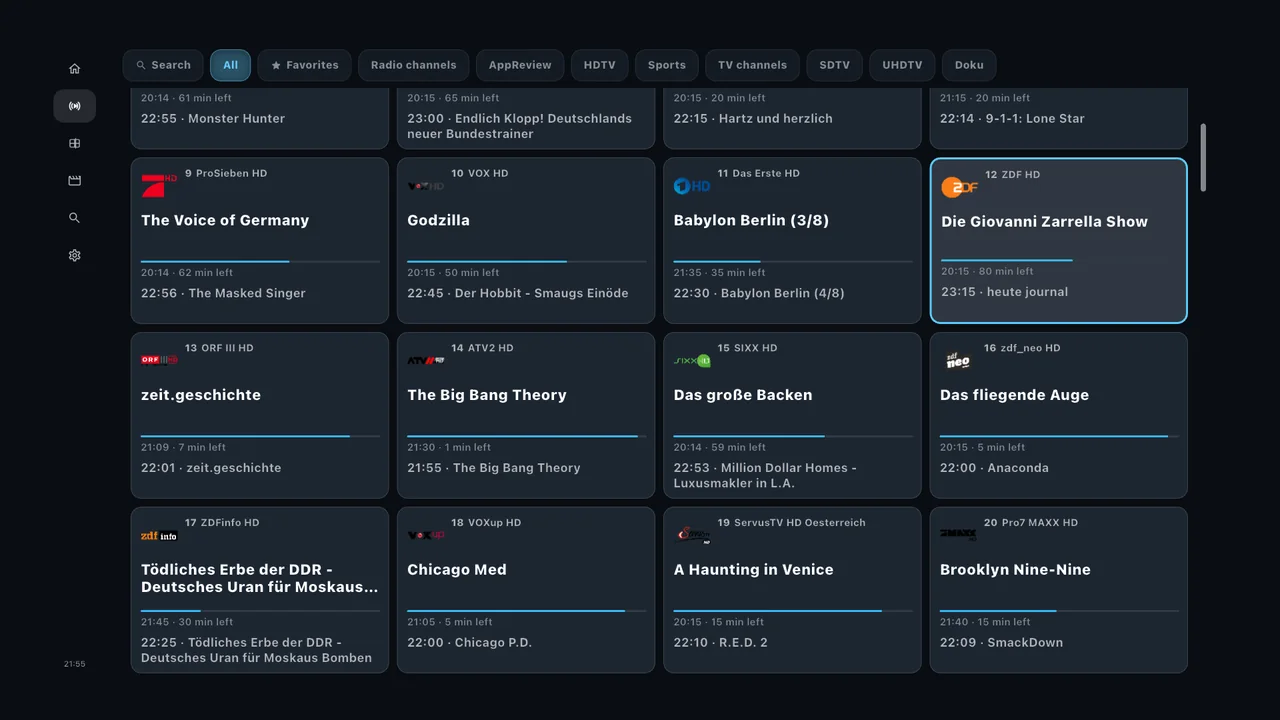Open Tödliches Erbe der DDR current title
This screenshot has width=1280, height=720.
tap(260, 578)
